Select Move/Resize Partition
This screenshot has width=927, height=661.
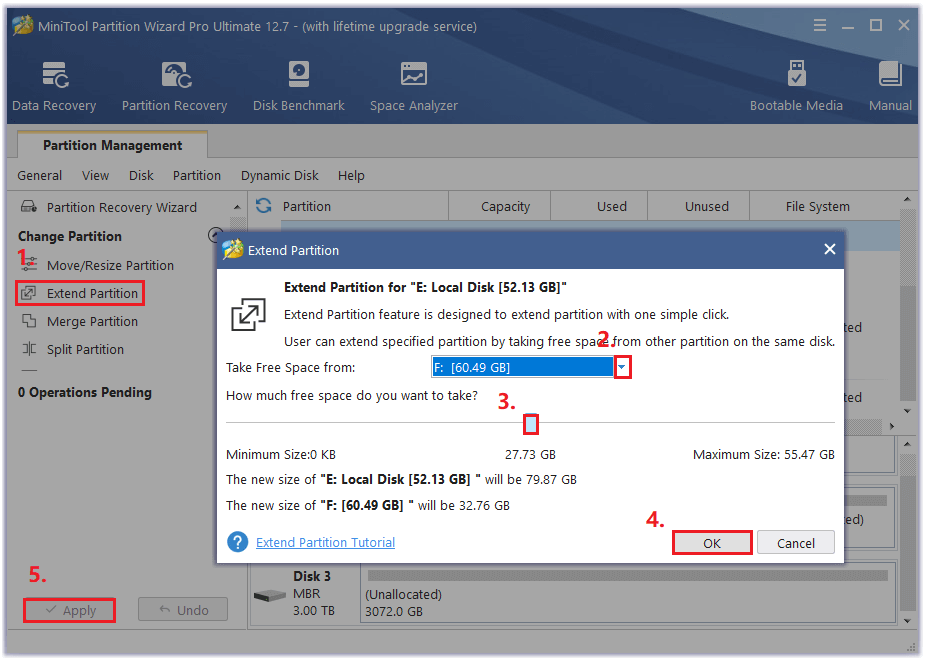110,265
